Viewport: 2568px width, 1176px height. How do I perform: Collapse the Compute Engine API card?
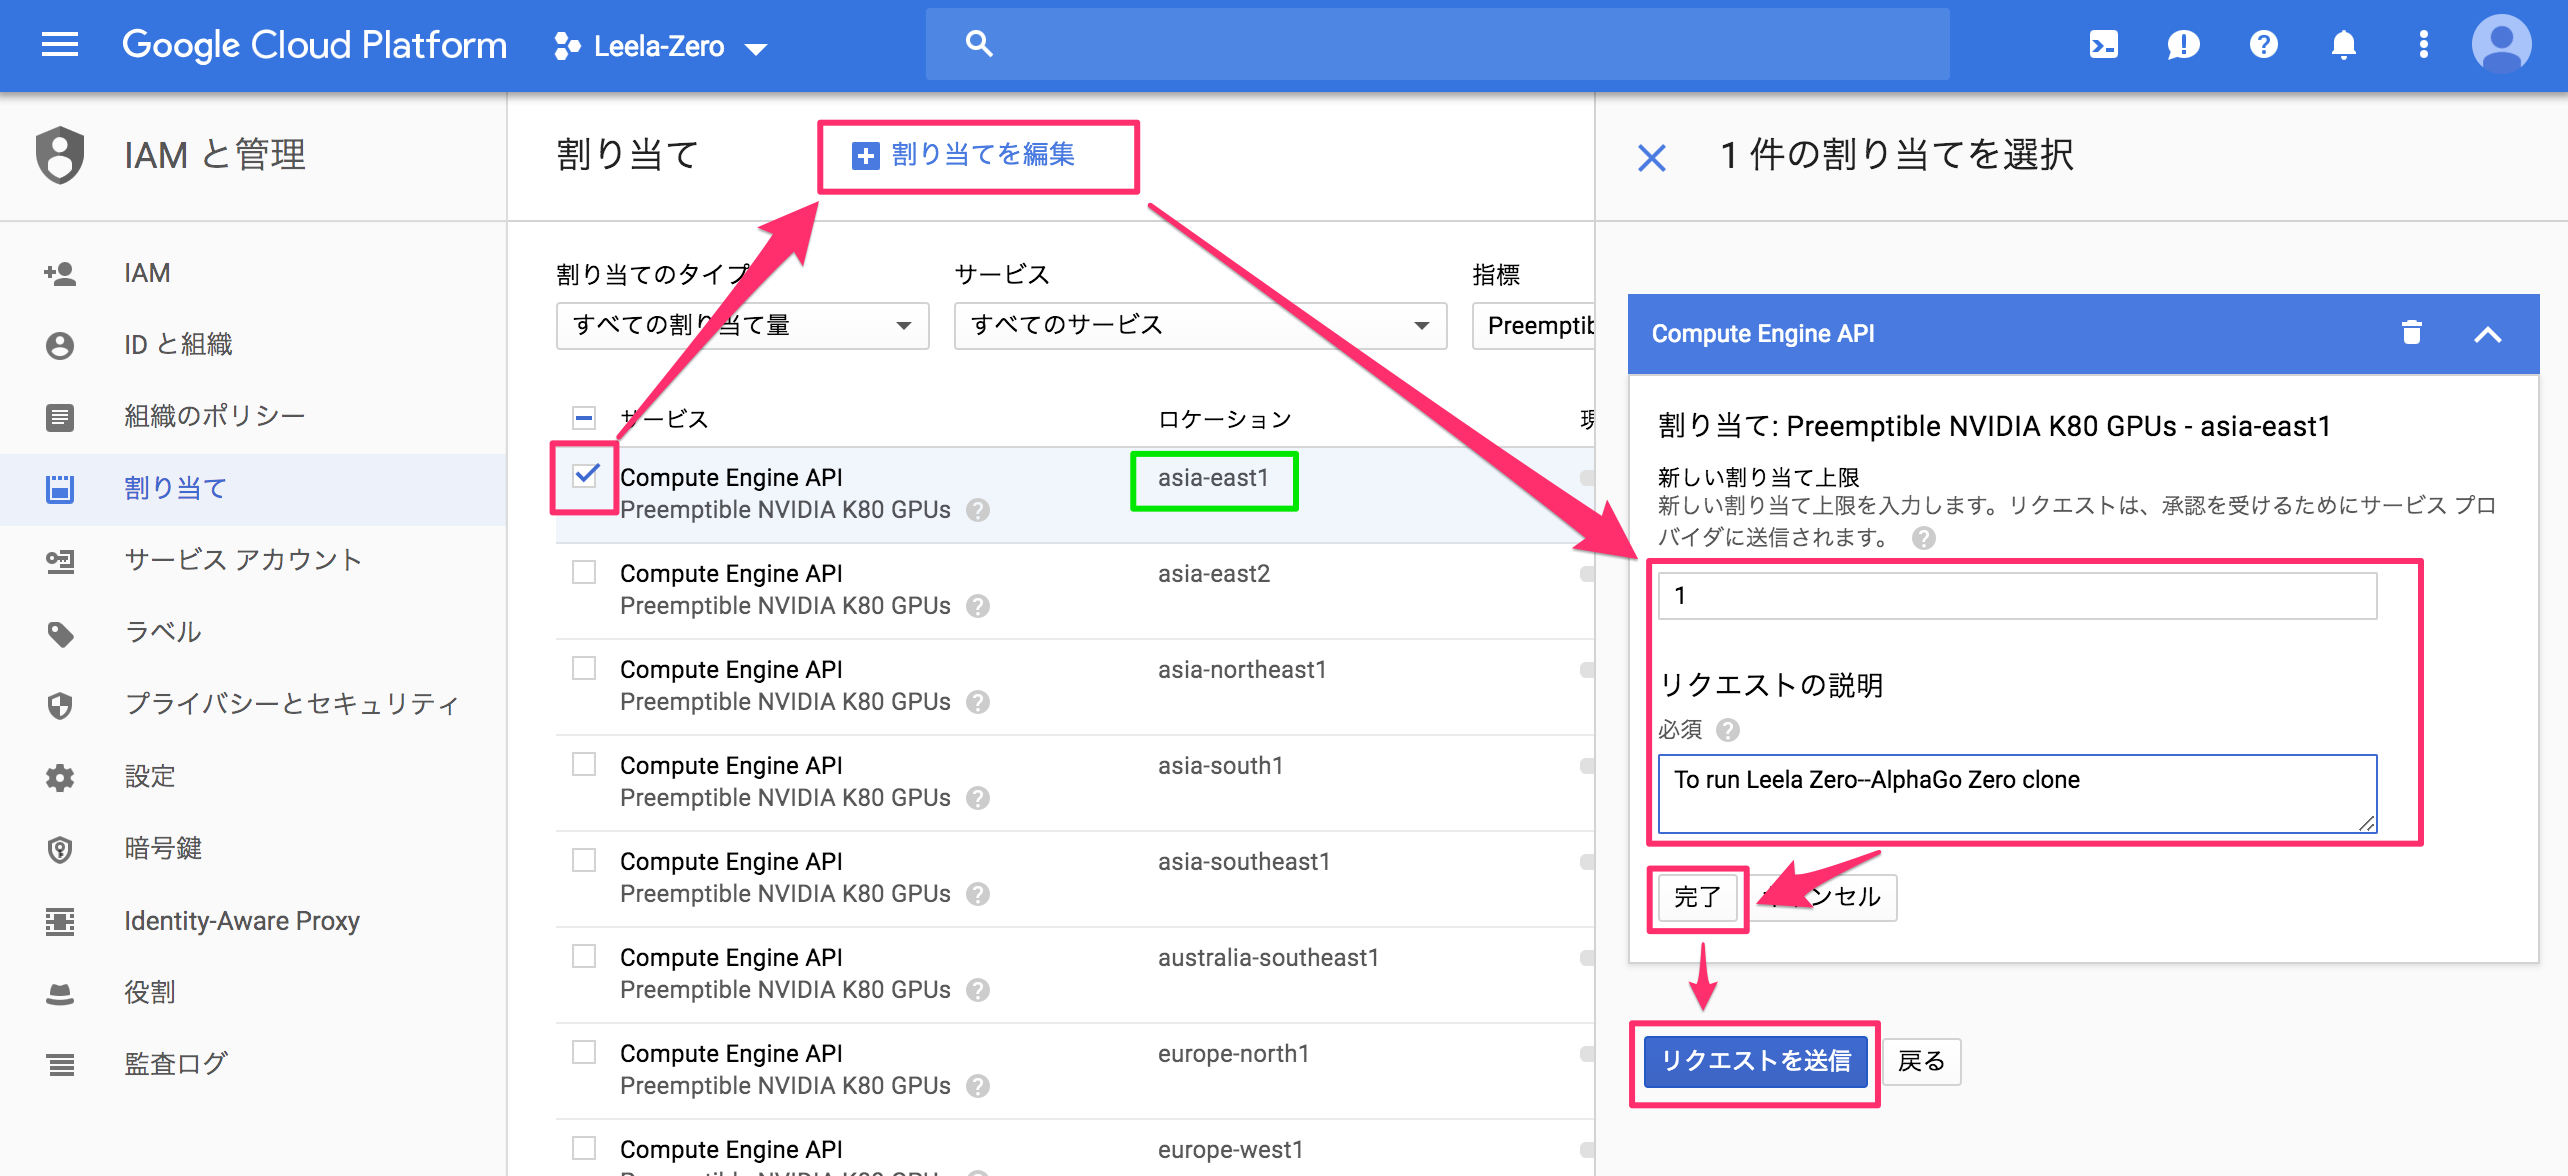2488,334
